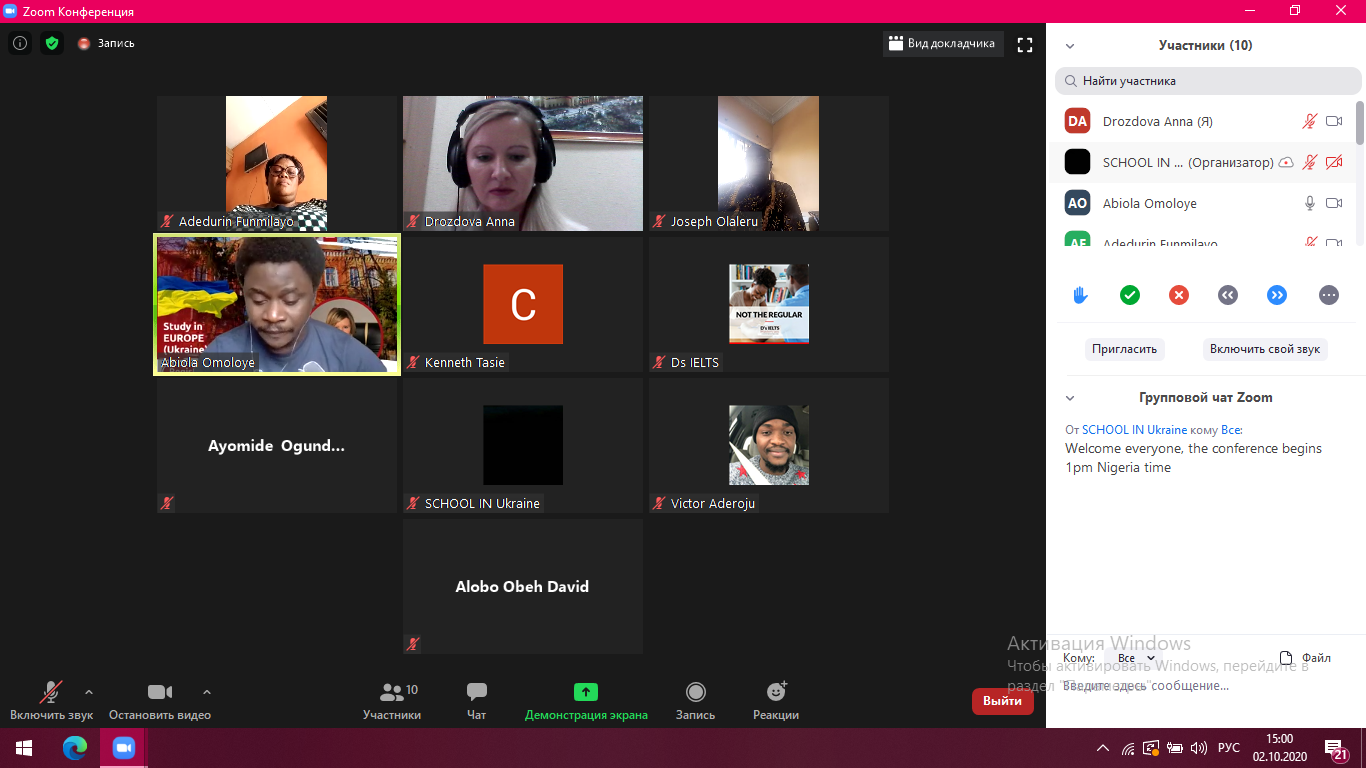Viewport: 1366px width, 768px height.
Task: Click the green Yes checkmark reaction
Action: 1130,295
